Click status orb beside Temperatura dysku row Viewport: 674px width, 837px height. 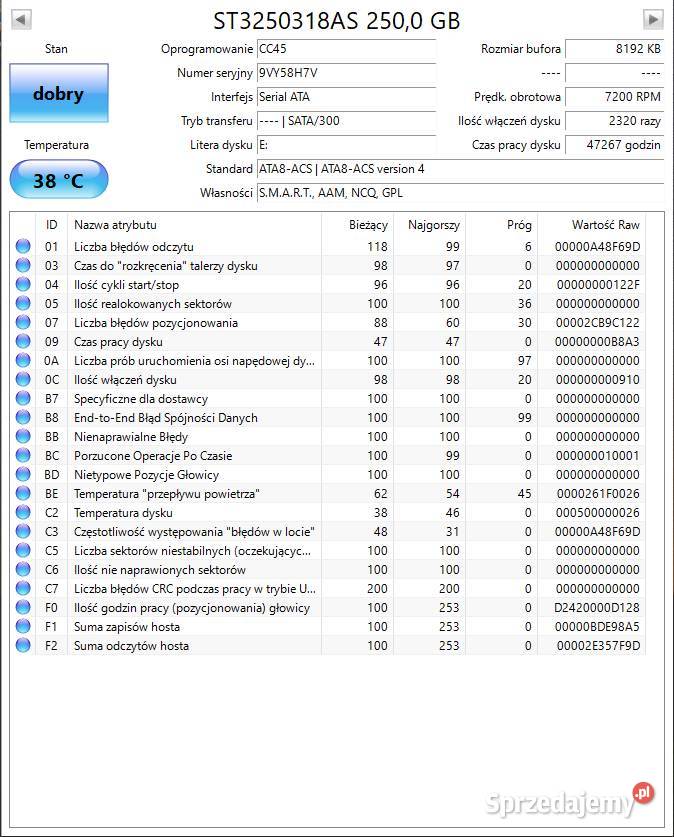pos(23,513)
